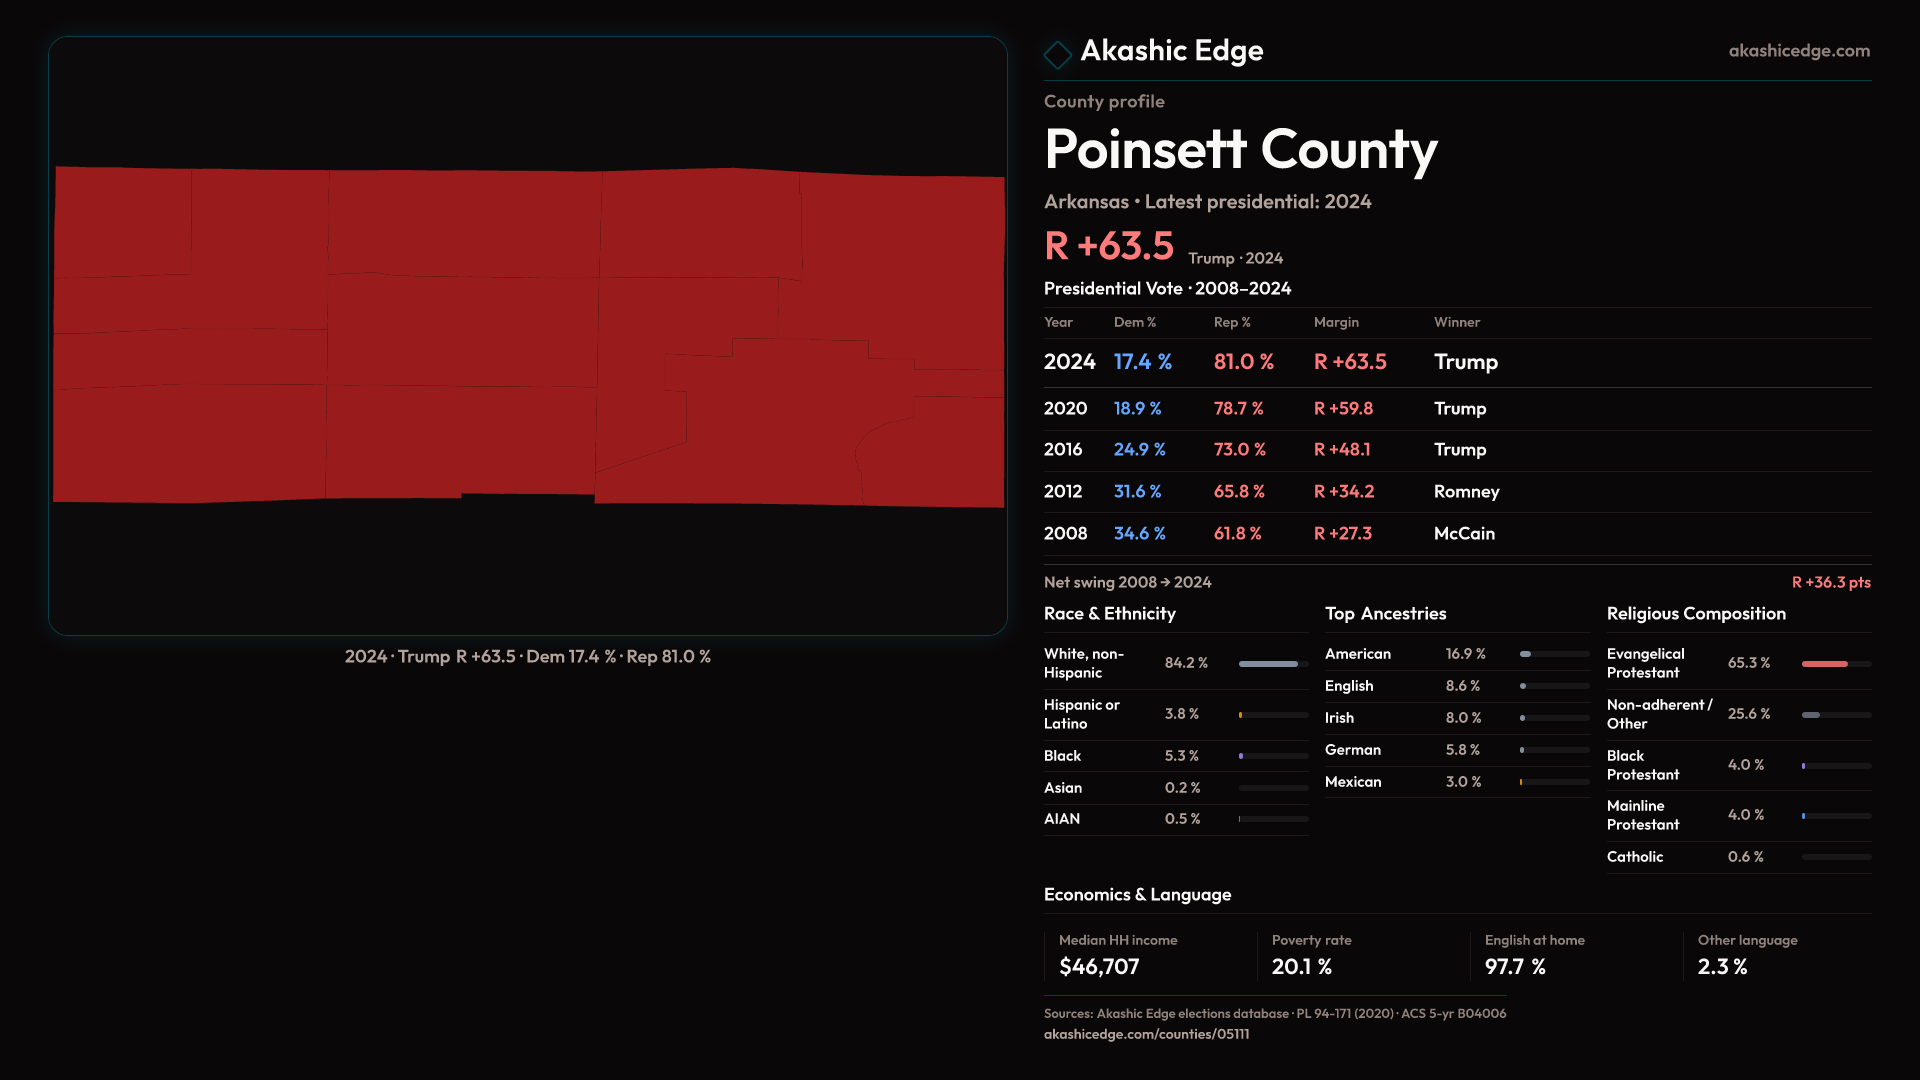Select the 2016 Trump result row

coord(1456,450)
